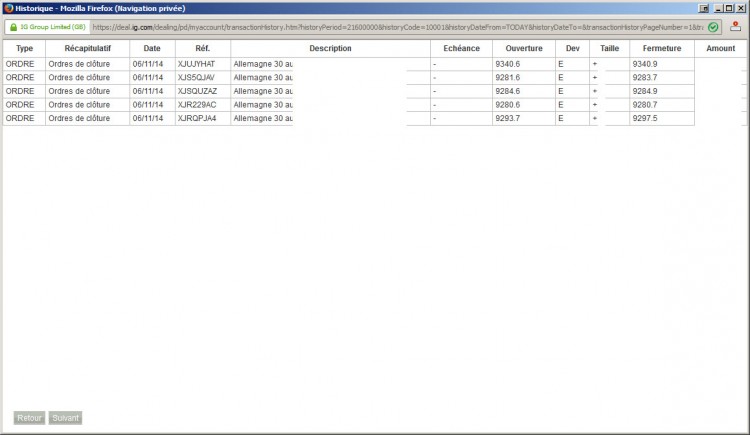Screen dimensions: 750x435
Task: Open IG Group Limited site identity badge
Action: (48, 27)
